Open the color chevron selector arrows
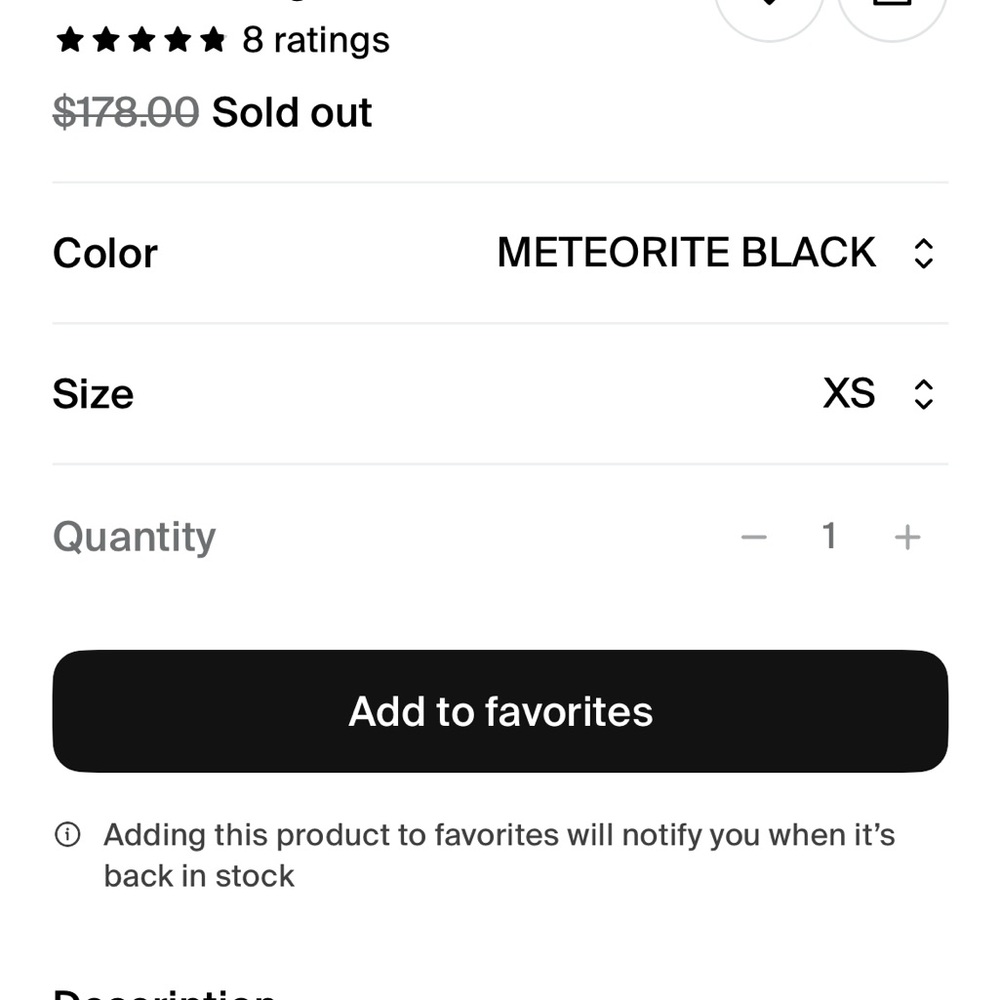This screenshot has width=1000, height=1000. pyautogui.click(x=923, y=254)
